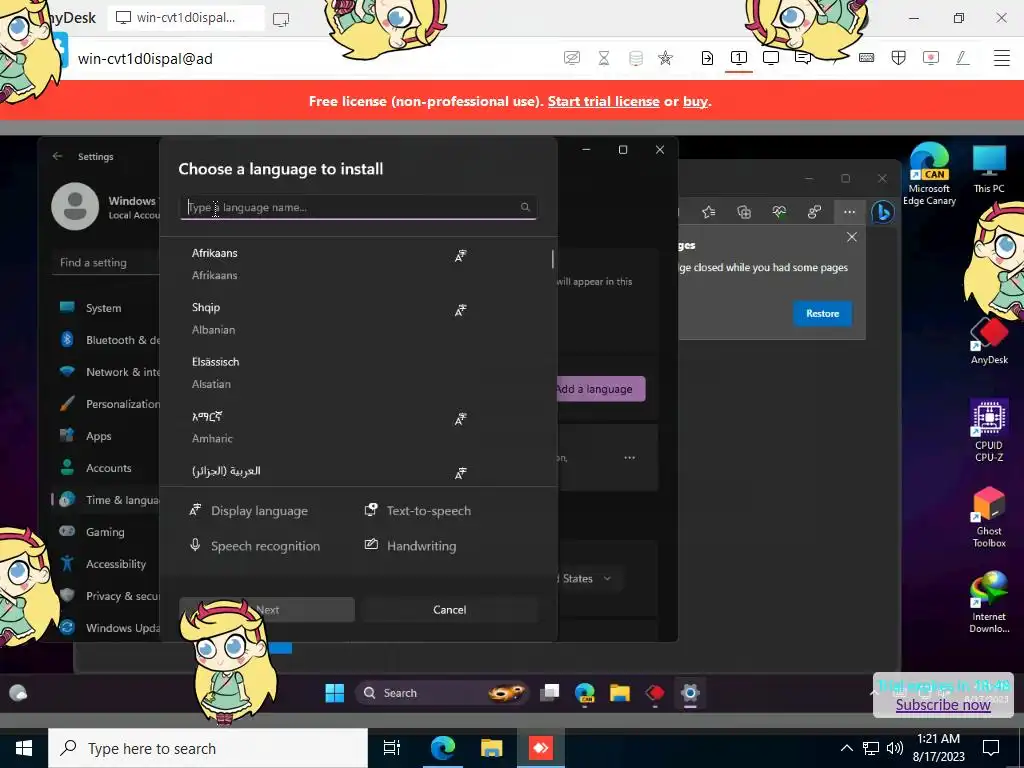
Task: Activate AnyDesk whiteboard pen icon
Action: coord(963,58)
